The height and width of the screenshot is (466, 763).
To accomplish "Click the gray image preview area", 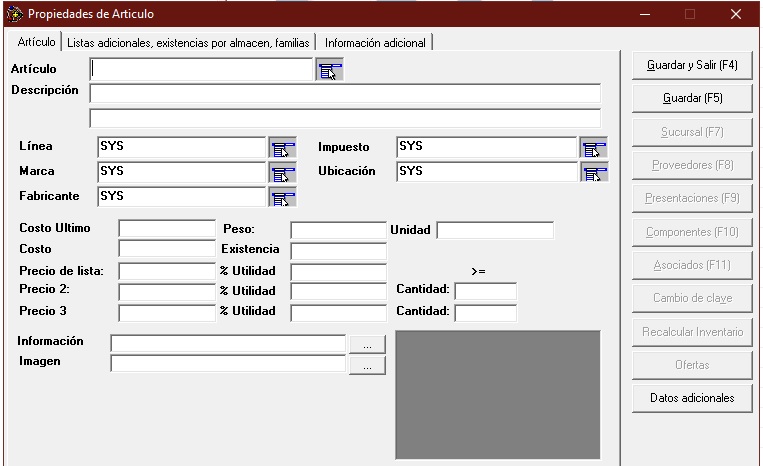I will coord(498,397).
